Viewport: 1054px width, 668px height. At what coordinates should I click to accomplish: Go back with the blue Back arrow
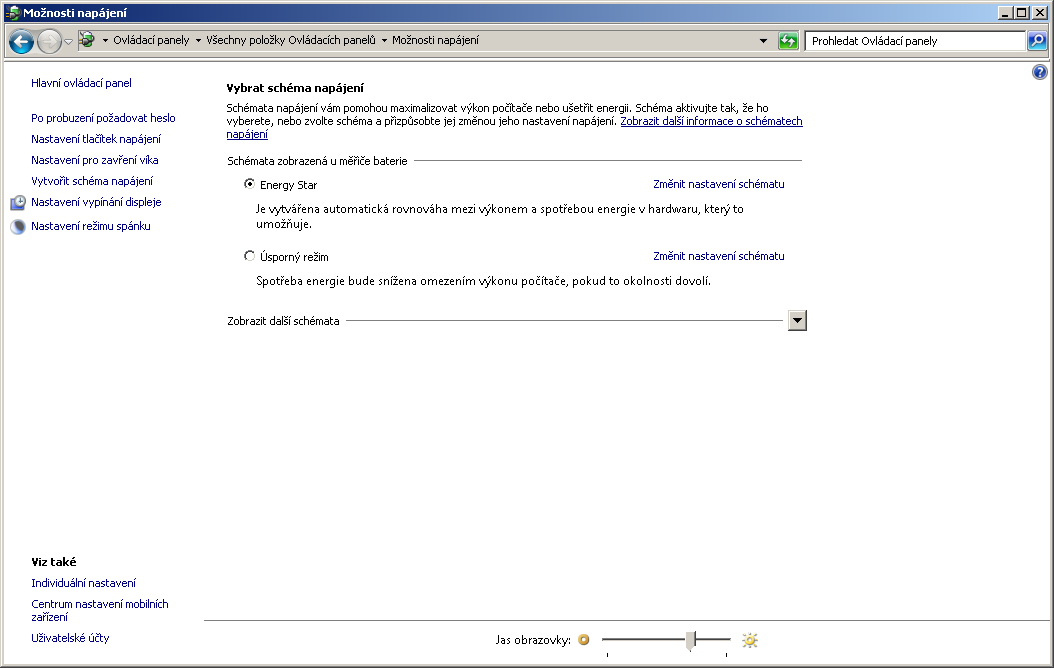pyautogui.click(x=22, y=41)
